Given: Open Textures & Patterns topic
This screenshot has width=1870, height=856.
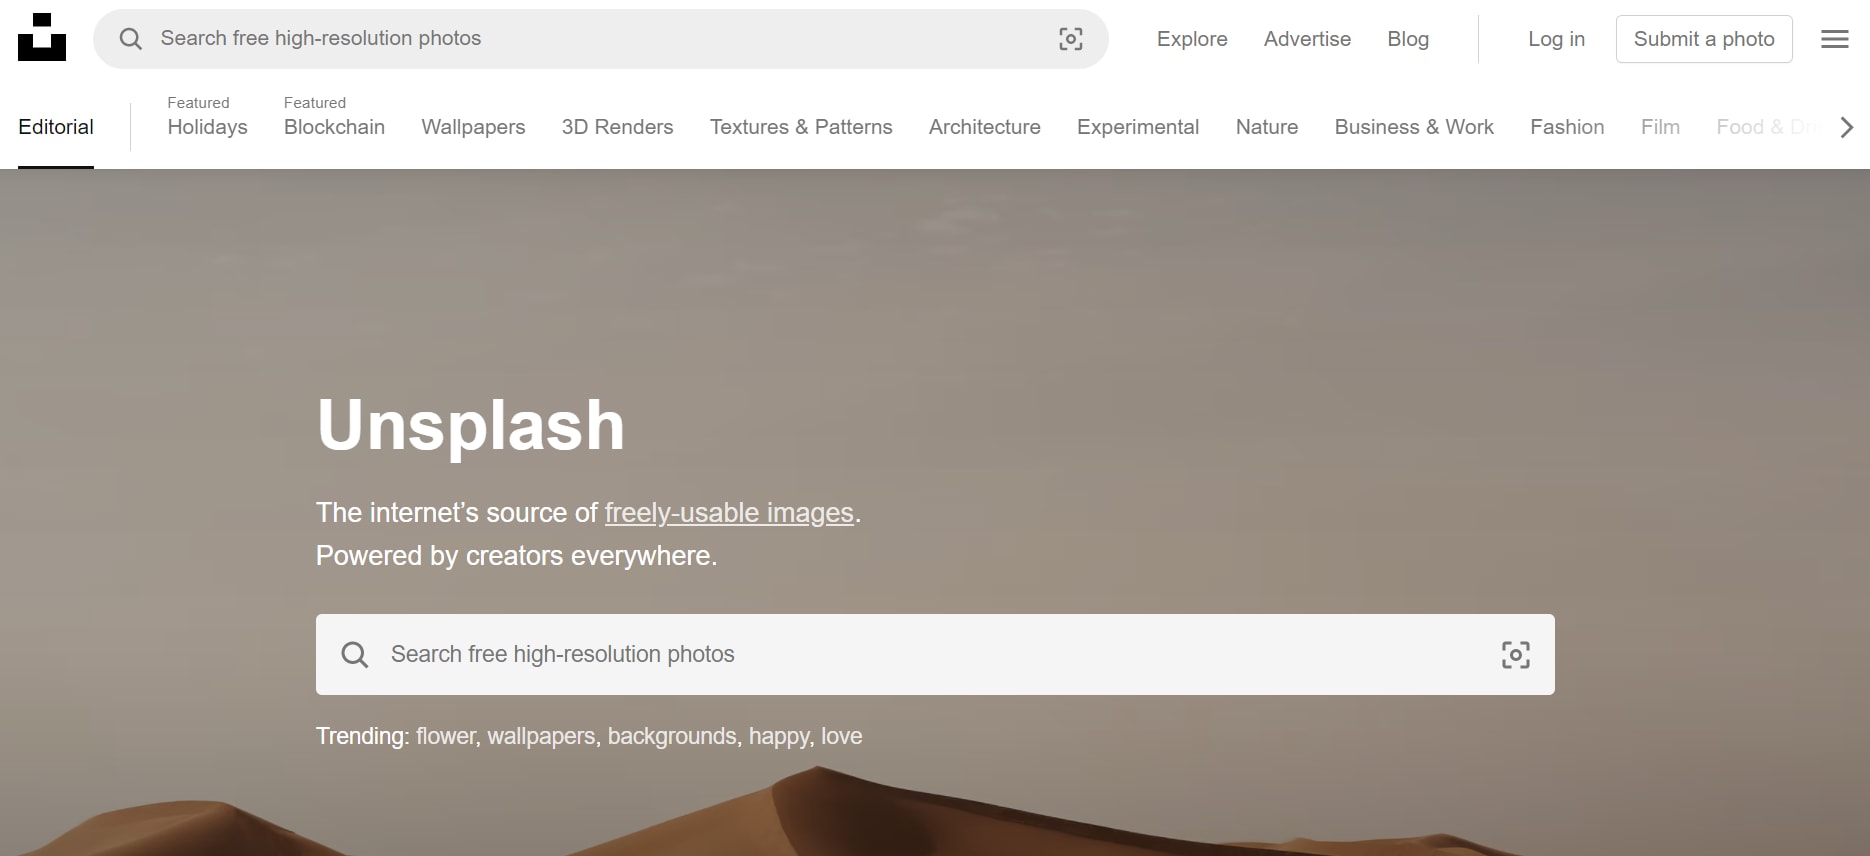Looking at the screenshot, I should [x=801, y=127].
